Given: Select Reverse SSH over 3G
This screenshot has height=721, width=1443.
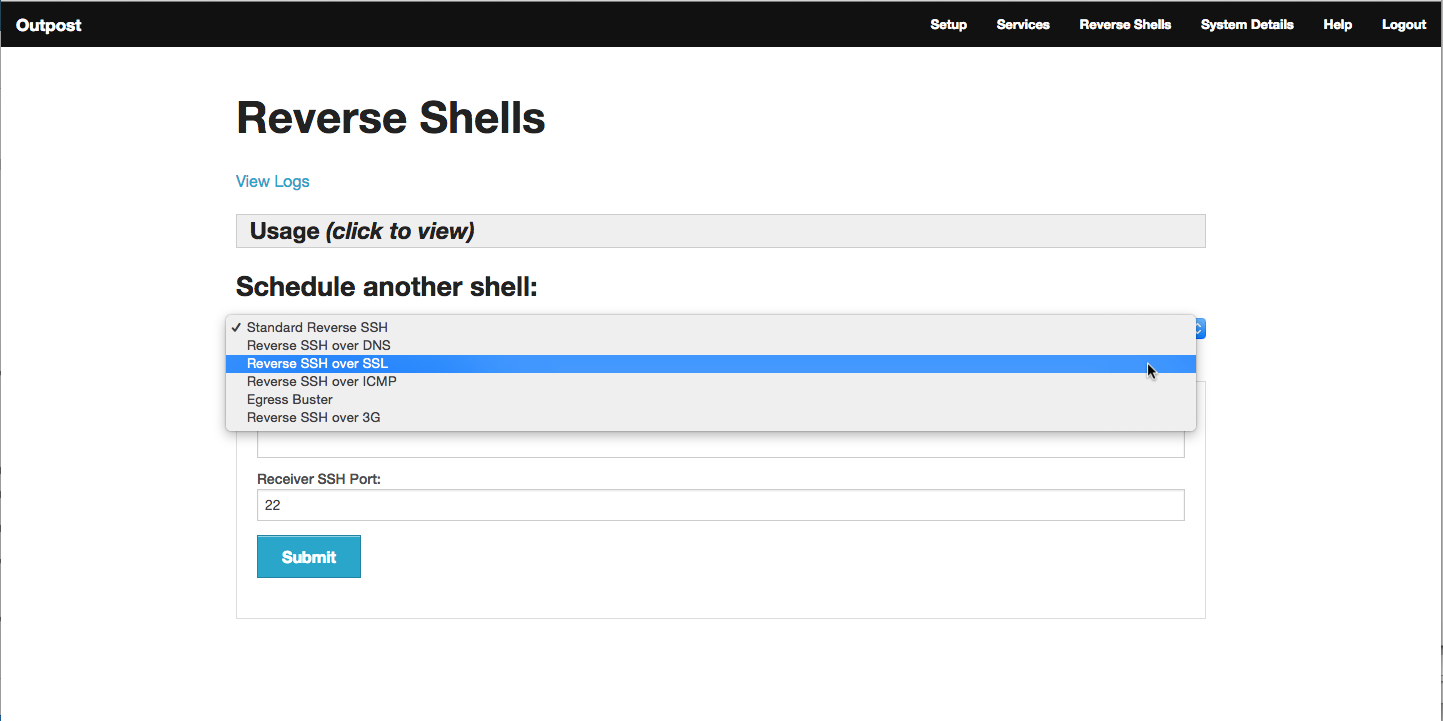Looking at the screenshot, I should (x=313, y=418).
